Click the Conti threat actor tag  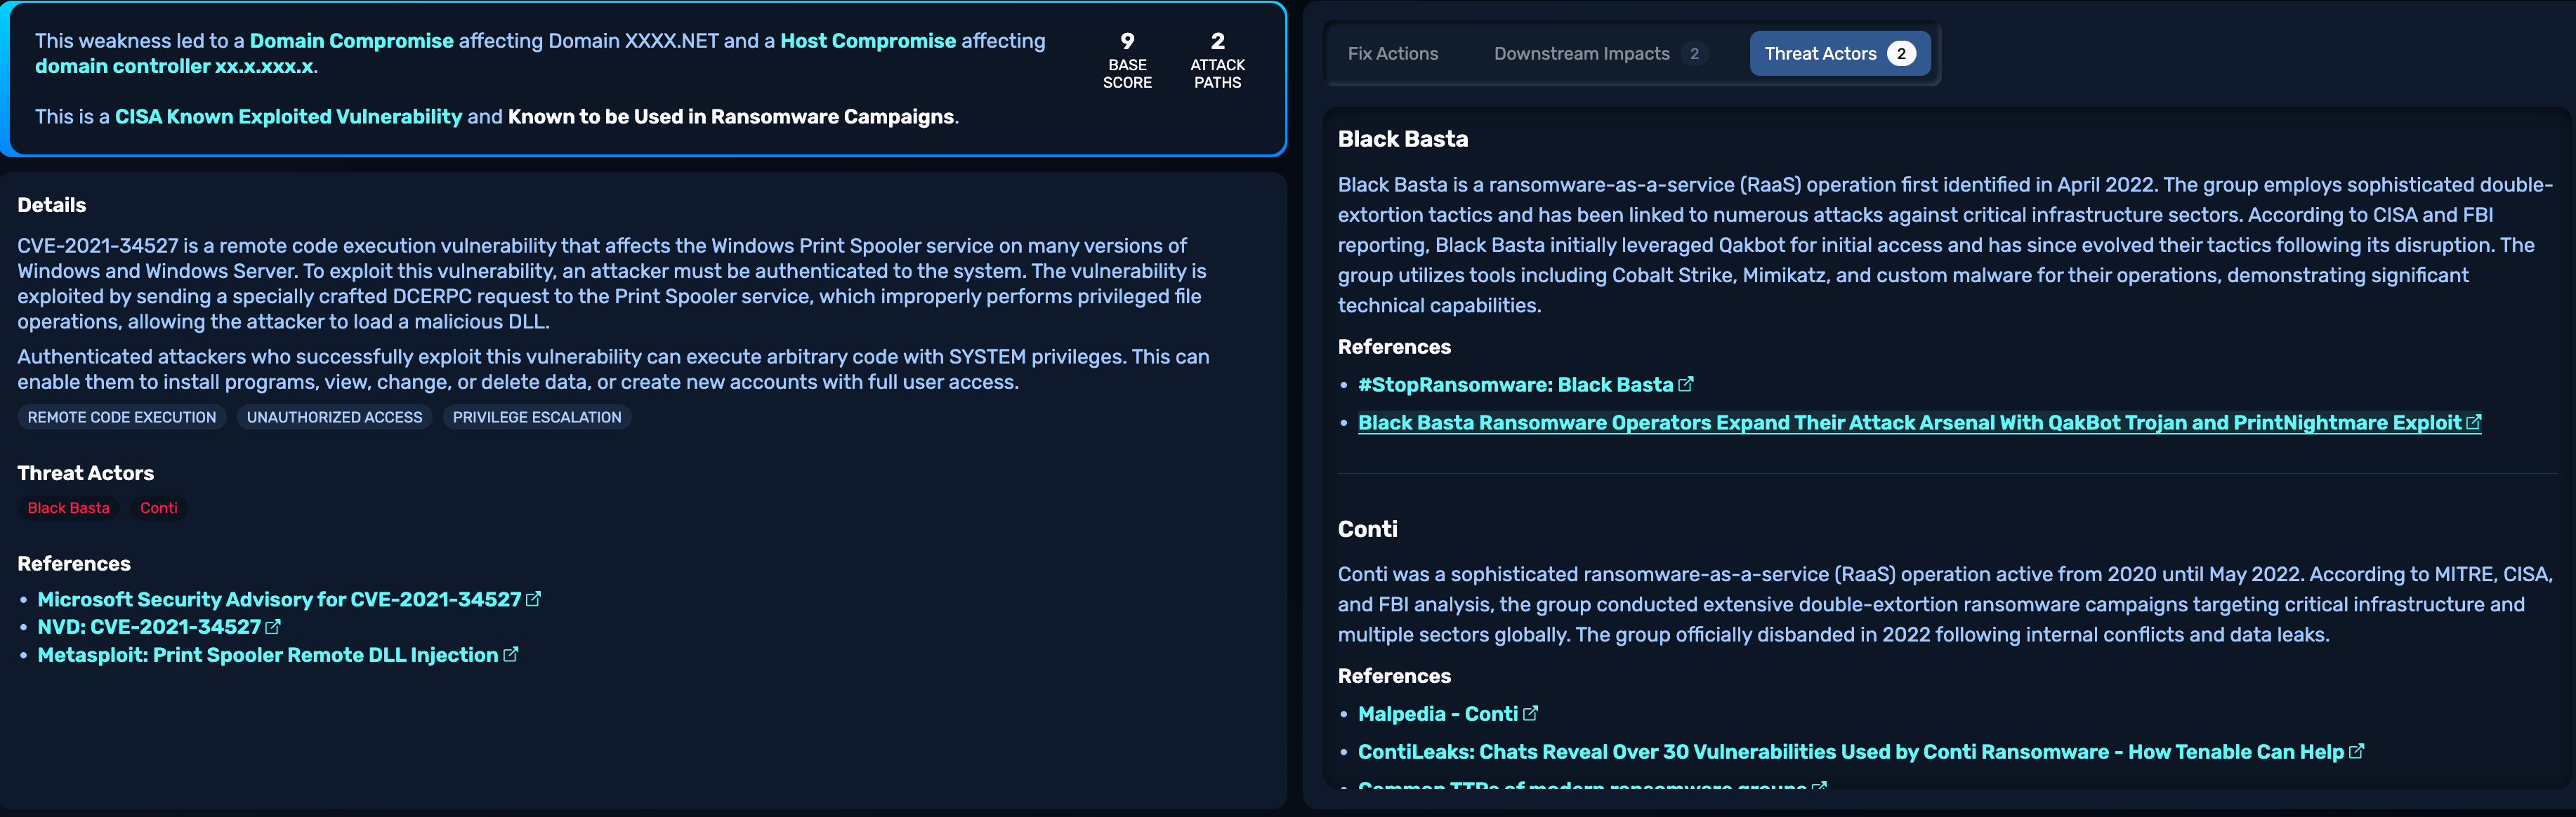point(159,508)
